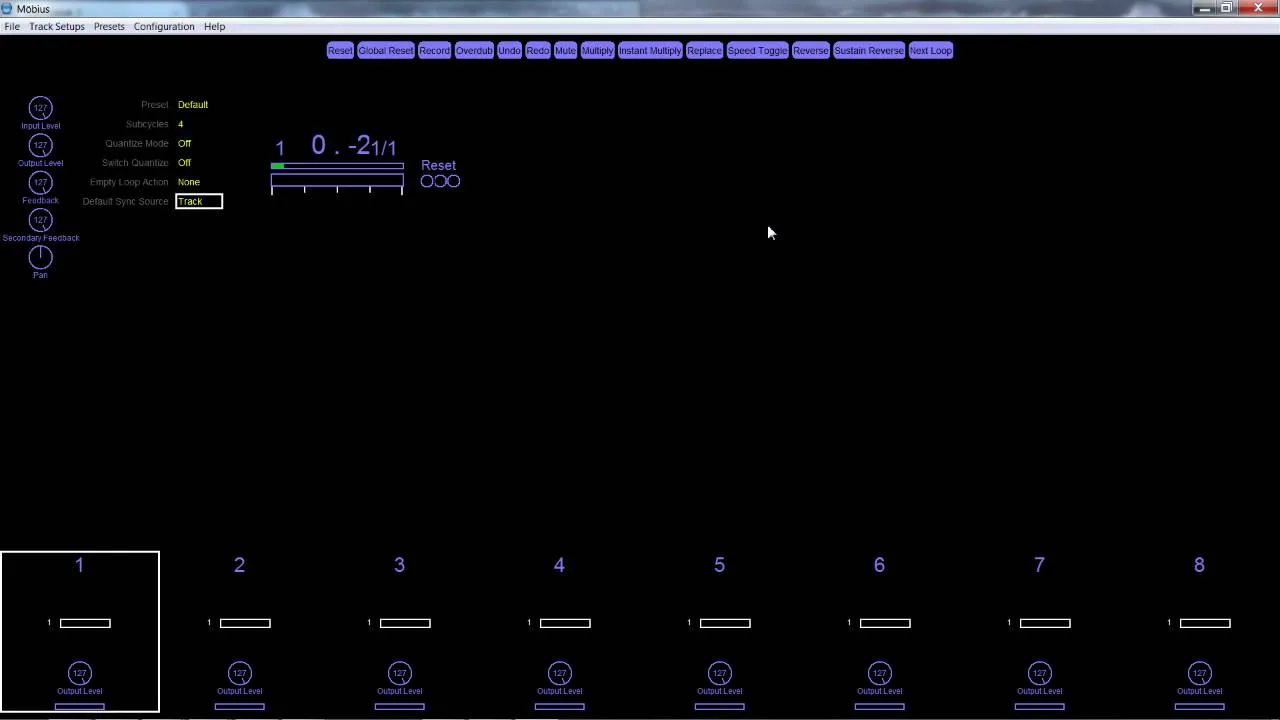The image size is (1280, 720).
Task: Open the Configuration menu
Action: coord(164,26)
